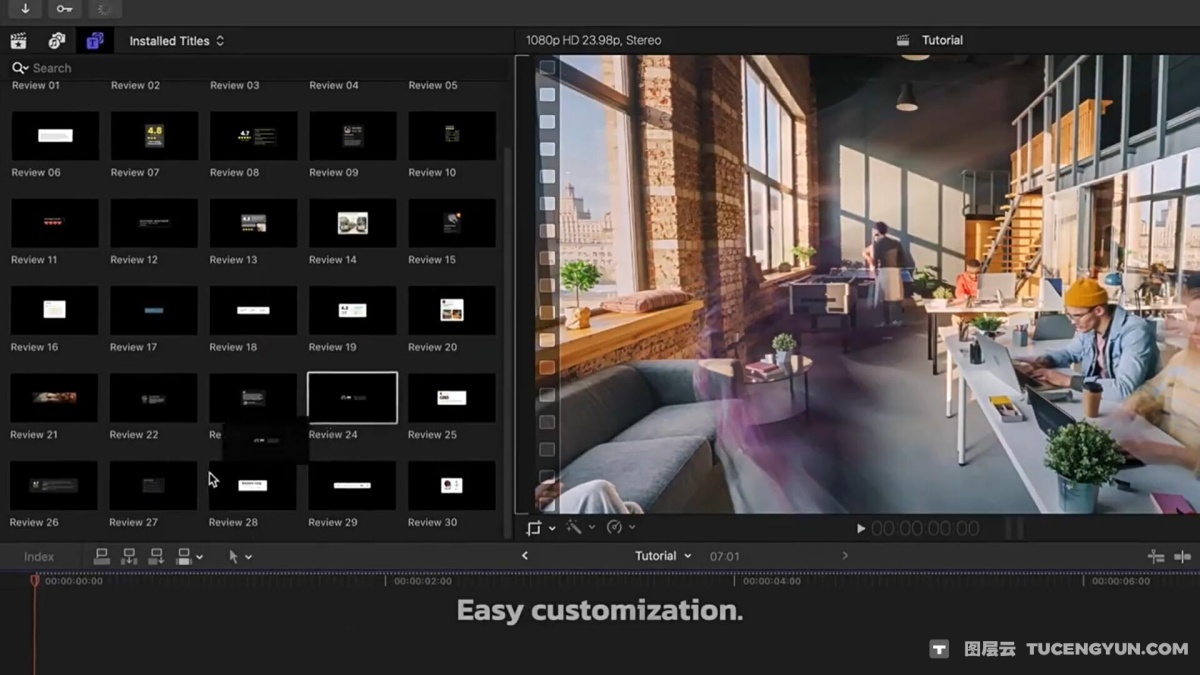Viewport: 1200px width, 675px height.
Task: Click the Import Media down-arrow button
Action: (x=25, y=9)
